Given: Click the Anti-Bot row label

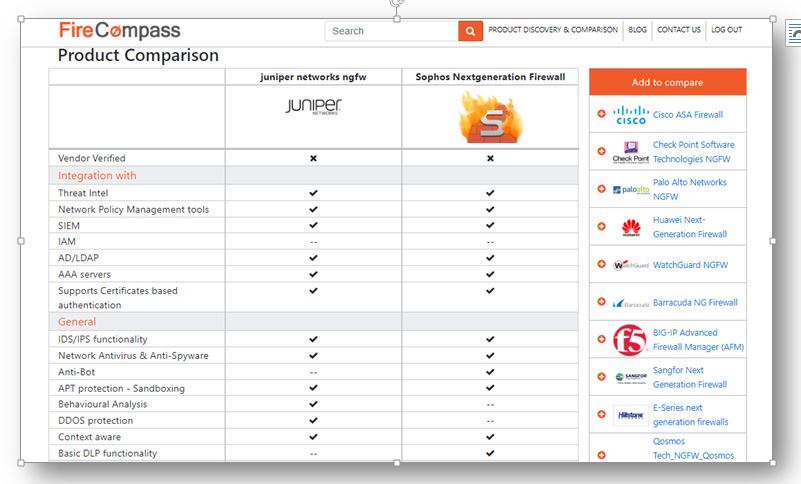Looking at the screenshot, I should point(76,372).
